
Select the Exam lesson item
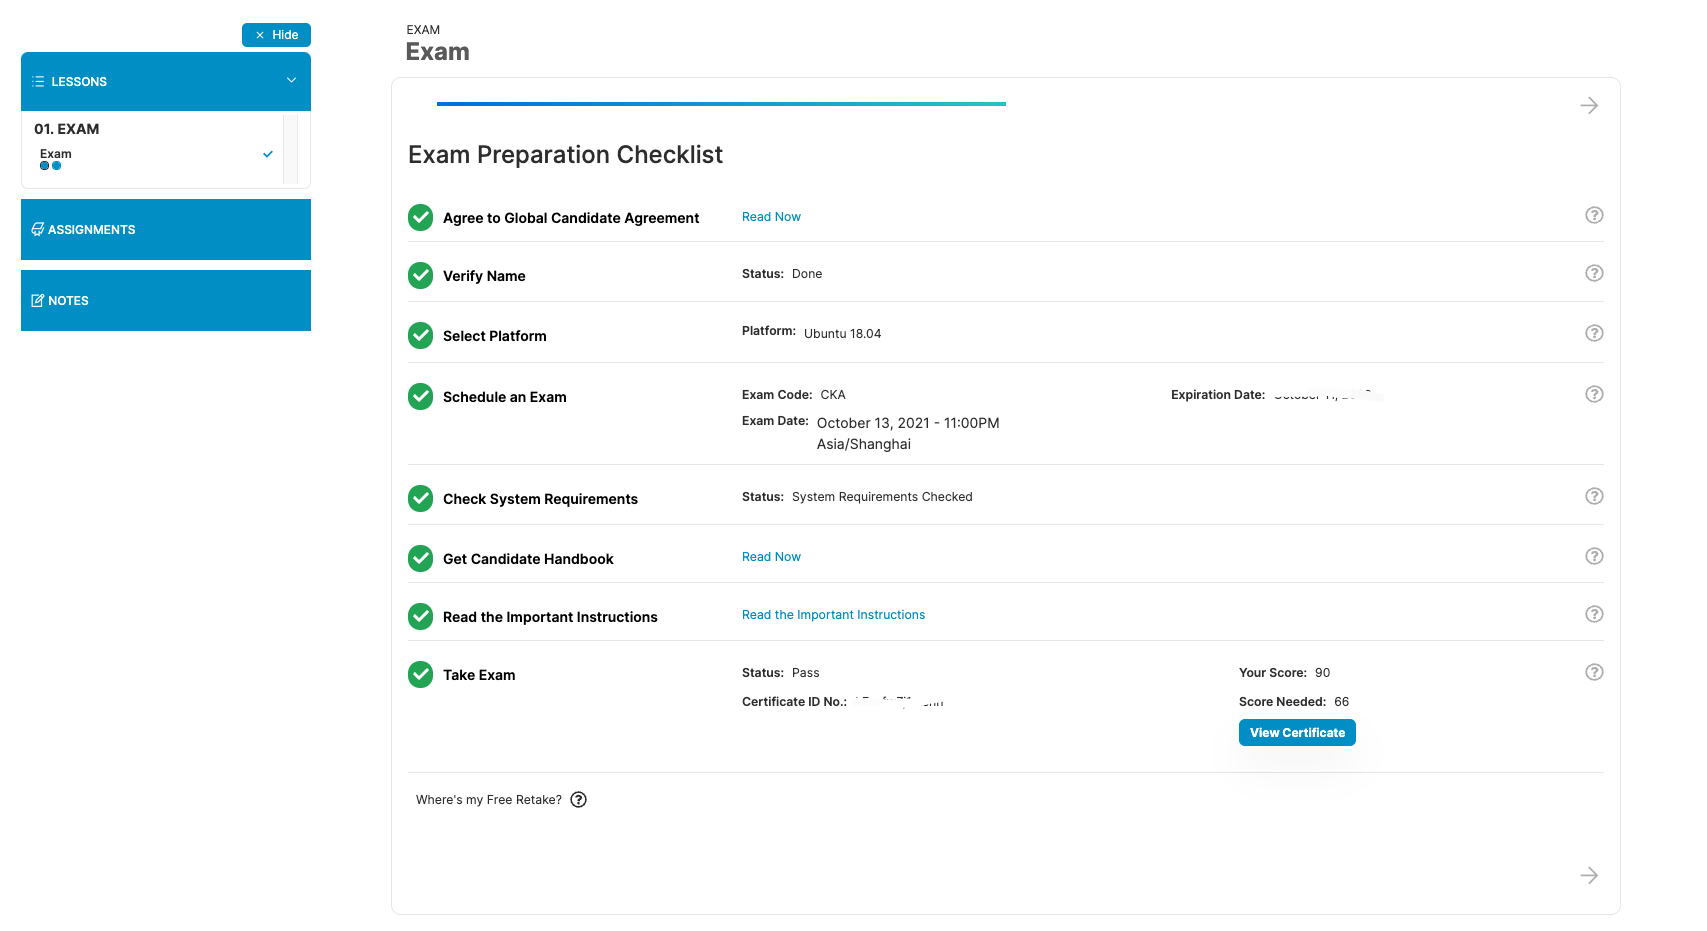(x=56, y=154)
